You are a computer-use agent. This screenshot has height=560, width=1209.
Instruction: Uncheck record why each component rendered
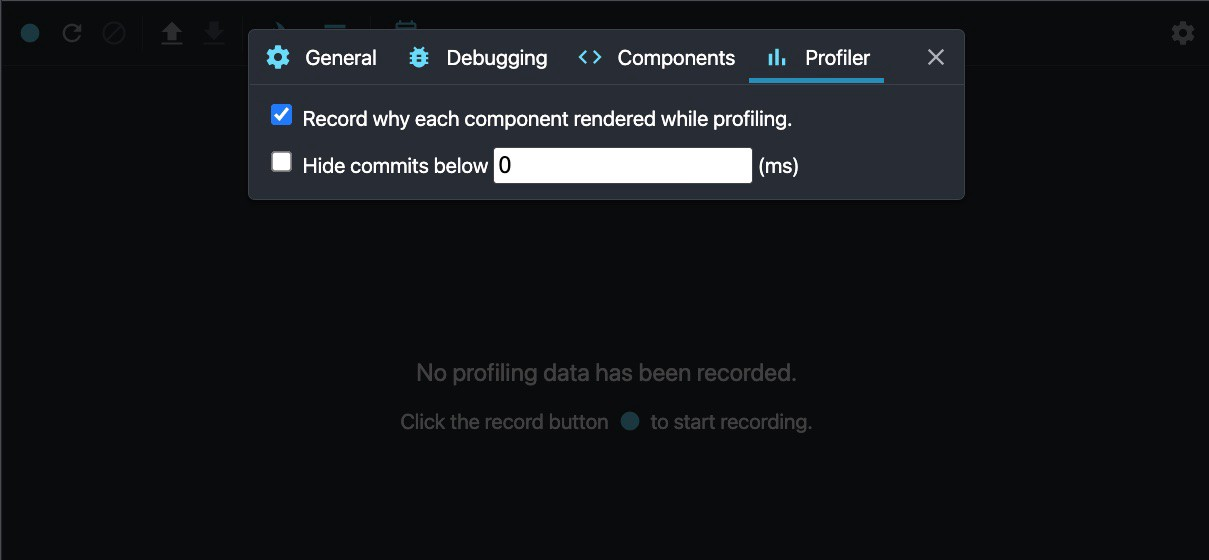click(282, 116)
